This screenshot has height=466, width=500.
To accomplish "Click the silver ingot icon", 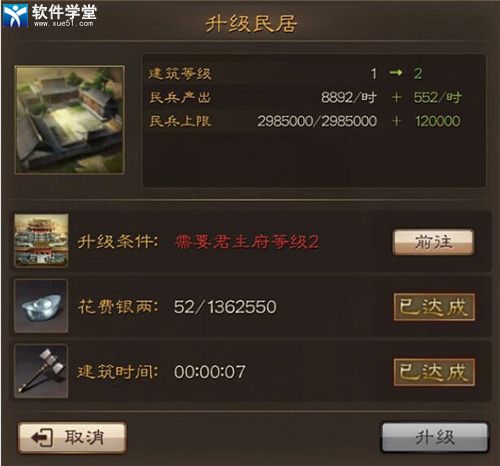I will click(x=41, y=306).
